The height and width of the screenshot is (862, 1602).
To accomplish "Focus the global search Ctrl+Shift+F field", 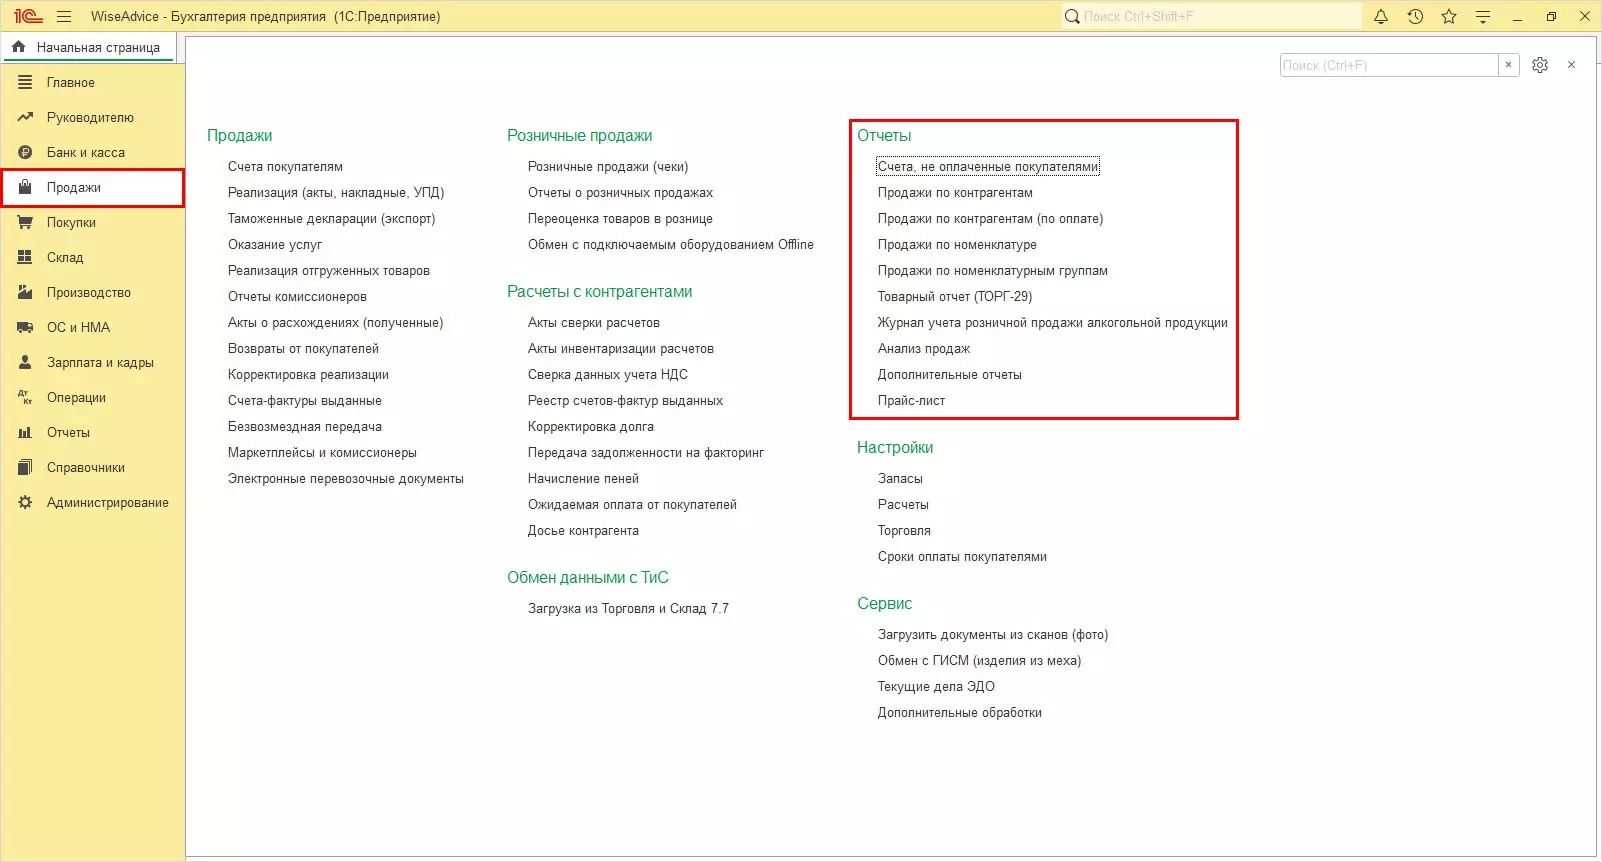I will click(x=1212, y=16).
